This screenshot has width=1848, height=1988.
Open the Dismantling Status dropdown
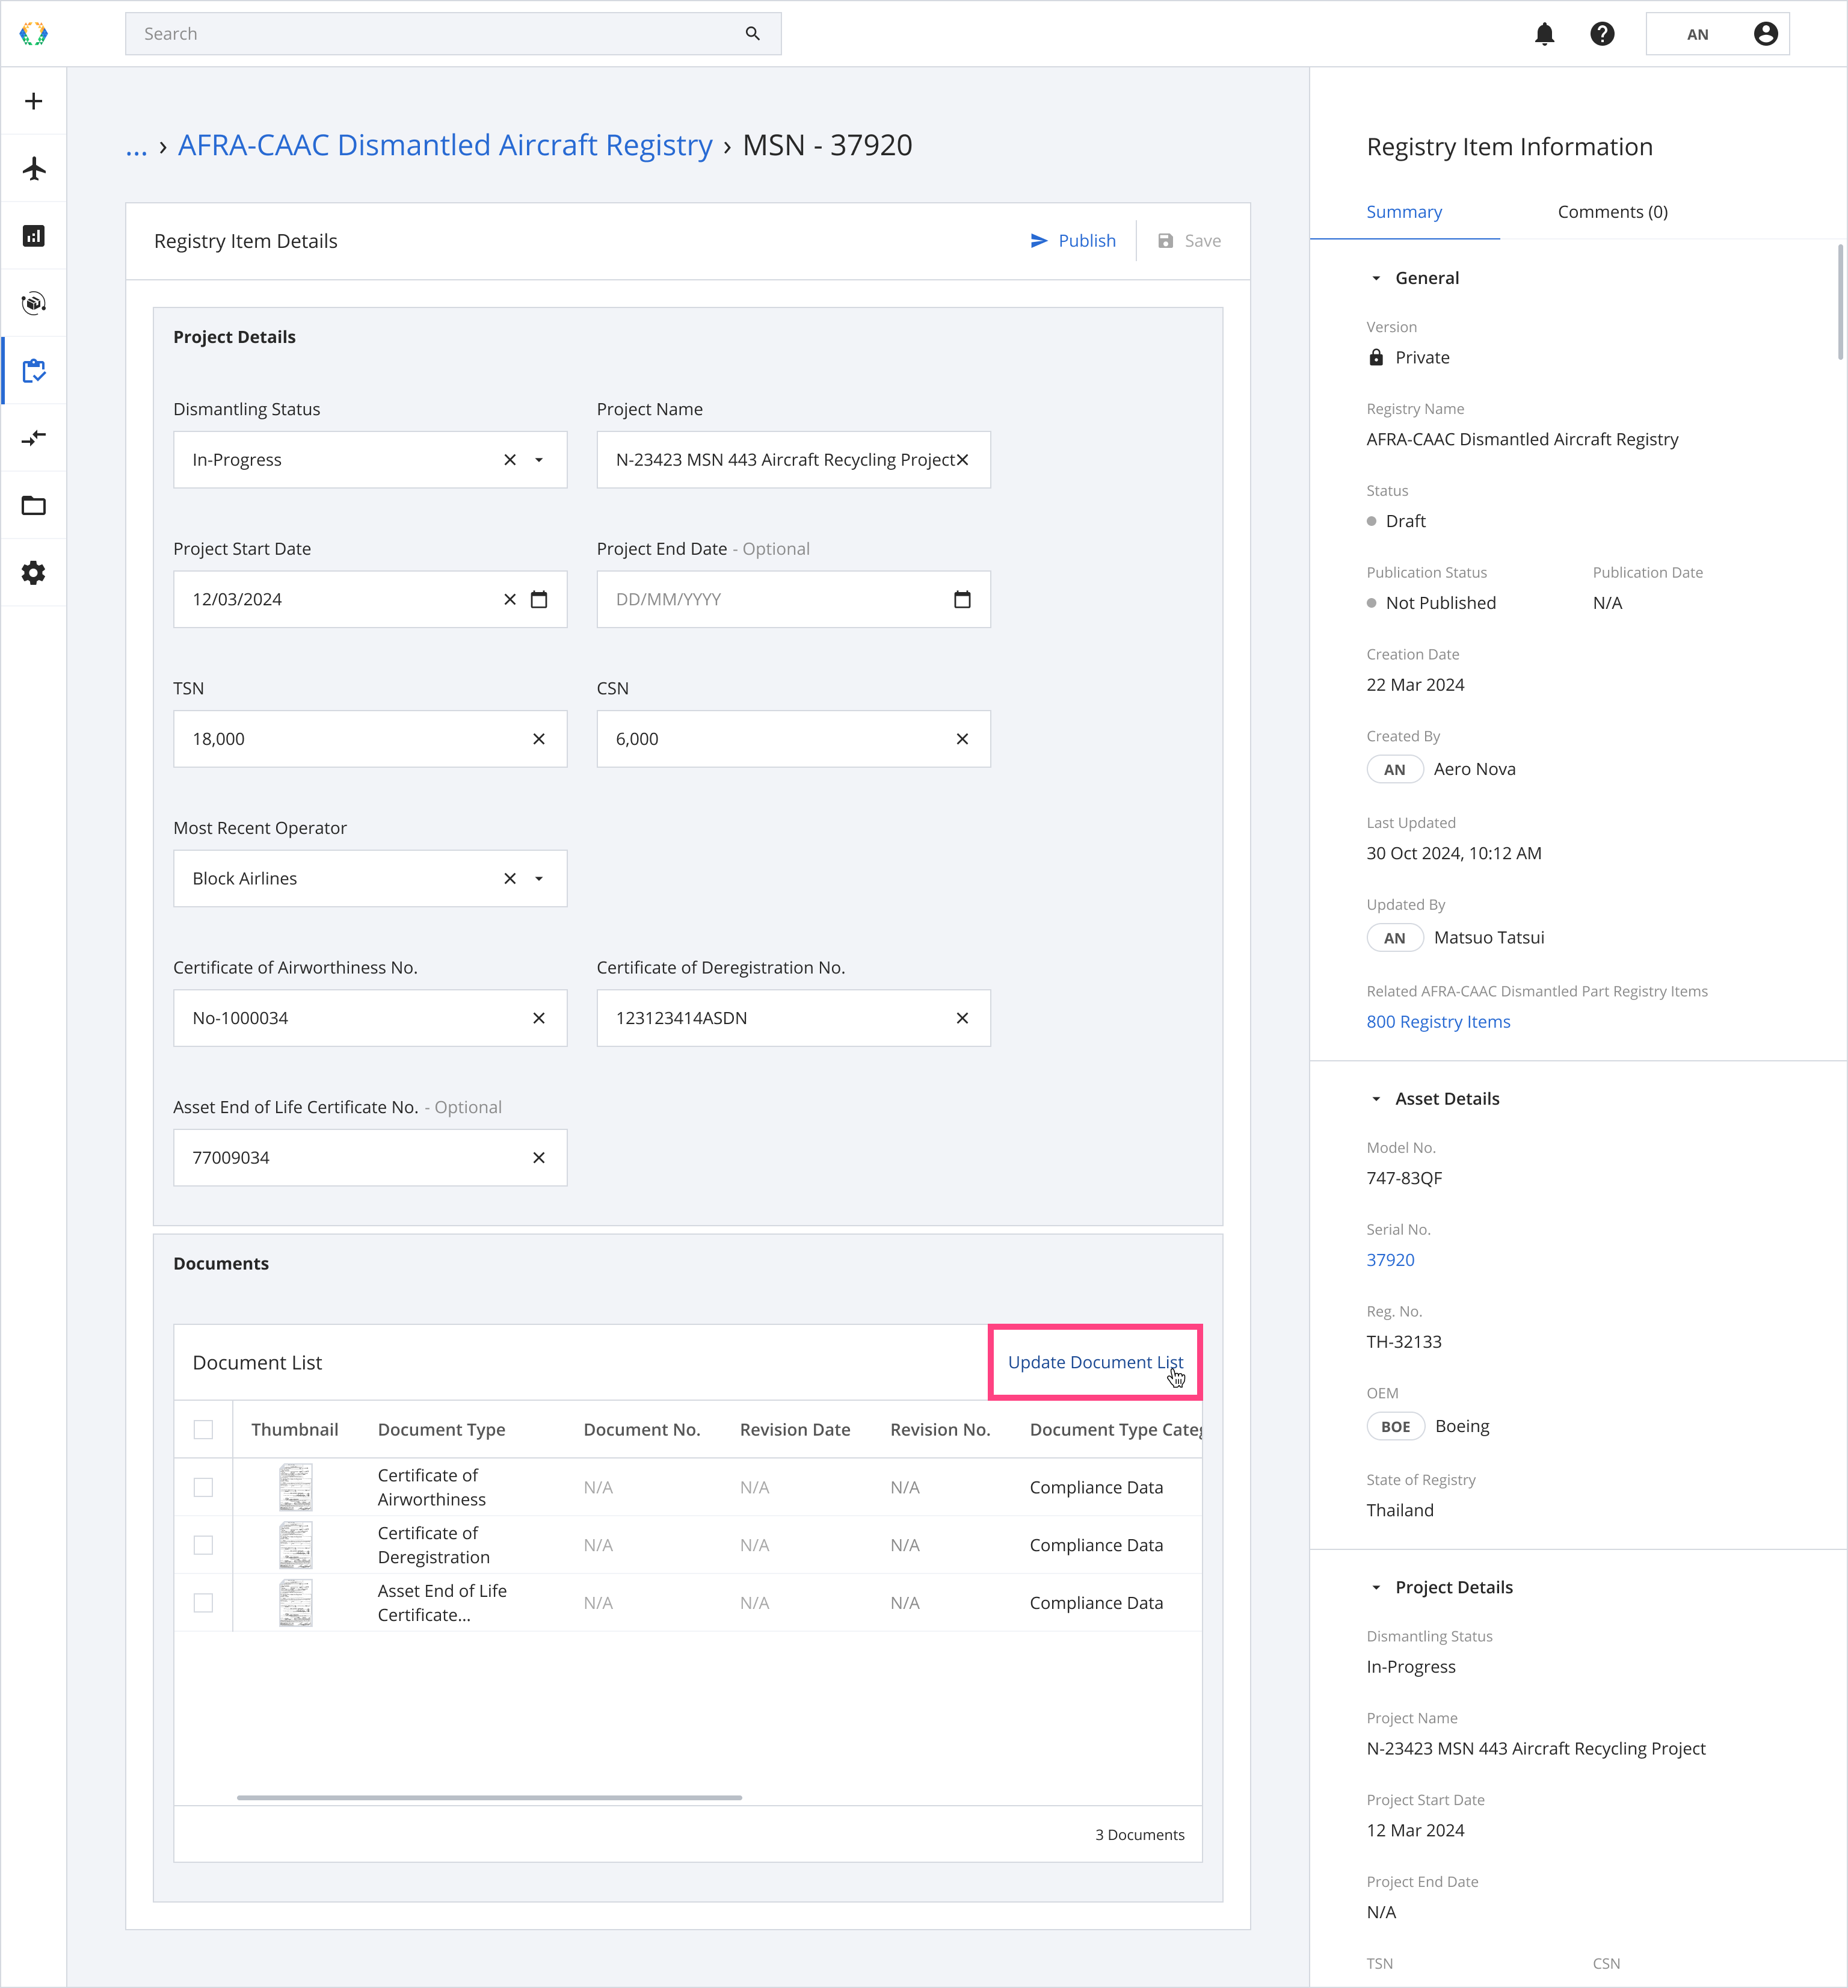[539, 460]
